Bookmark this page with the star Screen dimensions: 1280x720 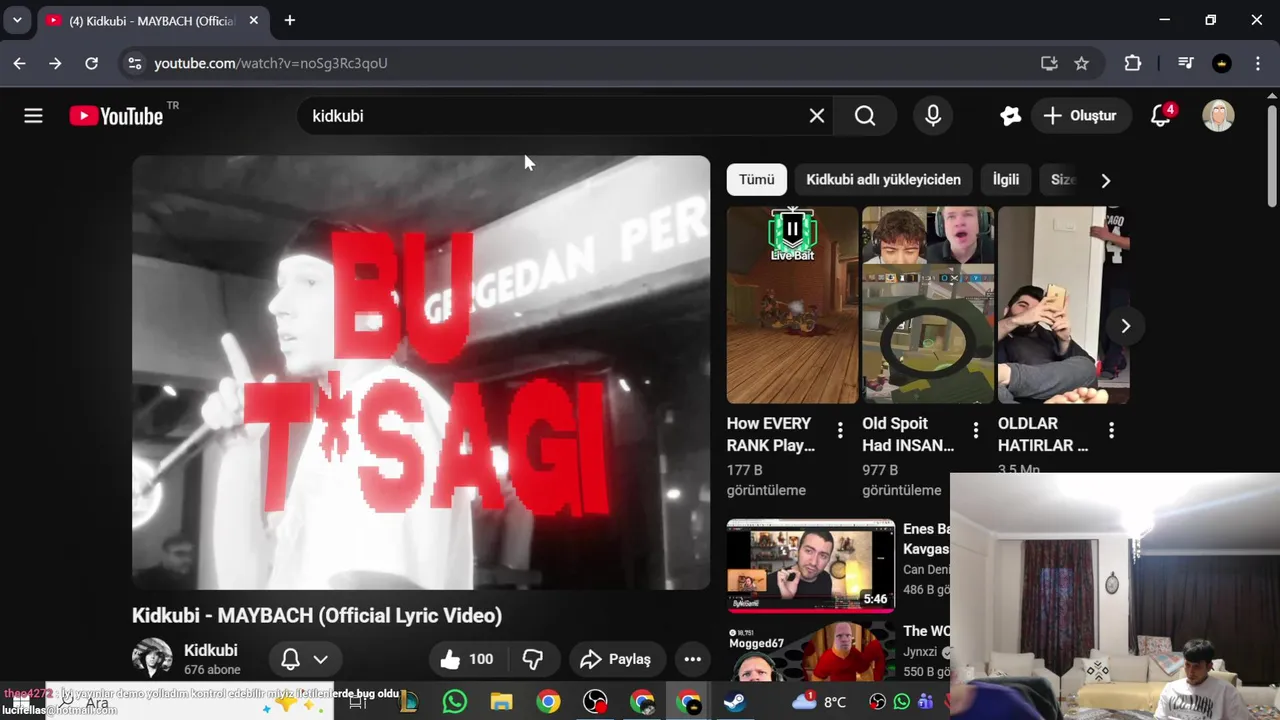1081,63
